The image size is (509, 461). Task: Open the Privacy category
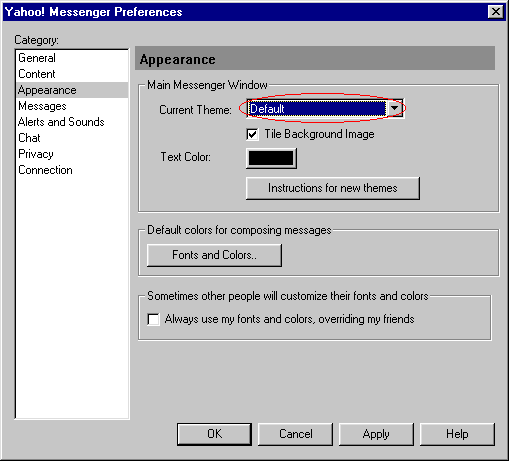pyautogui.click(x=36, y=154)
